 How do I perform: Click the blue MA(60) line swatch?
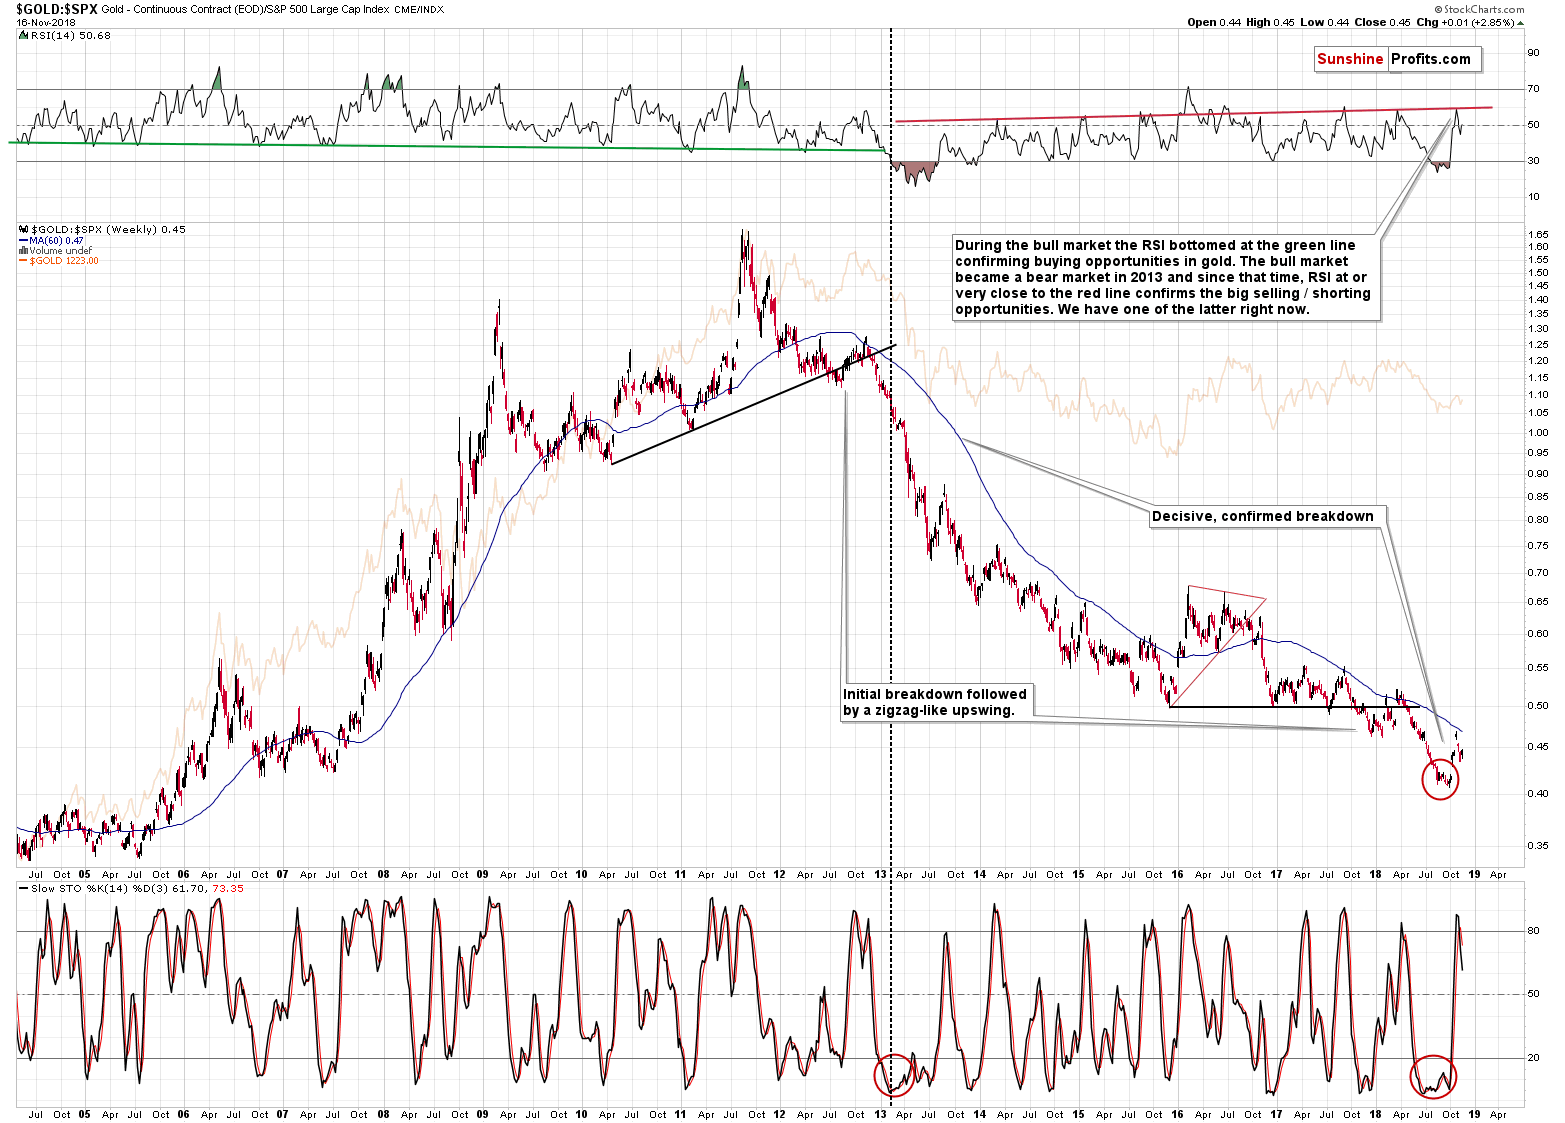pyautogui.click(x=24, y=241)
